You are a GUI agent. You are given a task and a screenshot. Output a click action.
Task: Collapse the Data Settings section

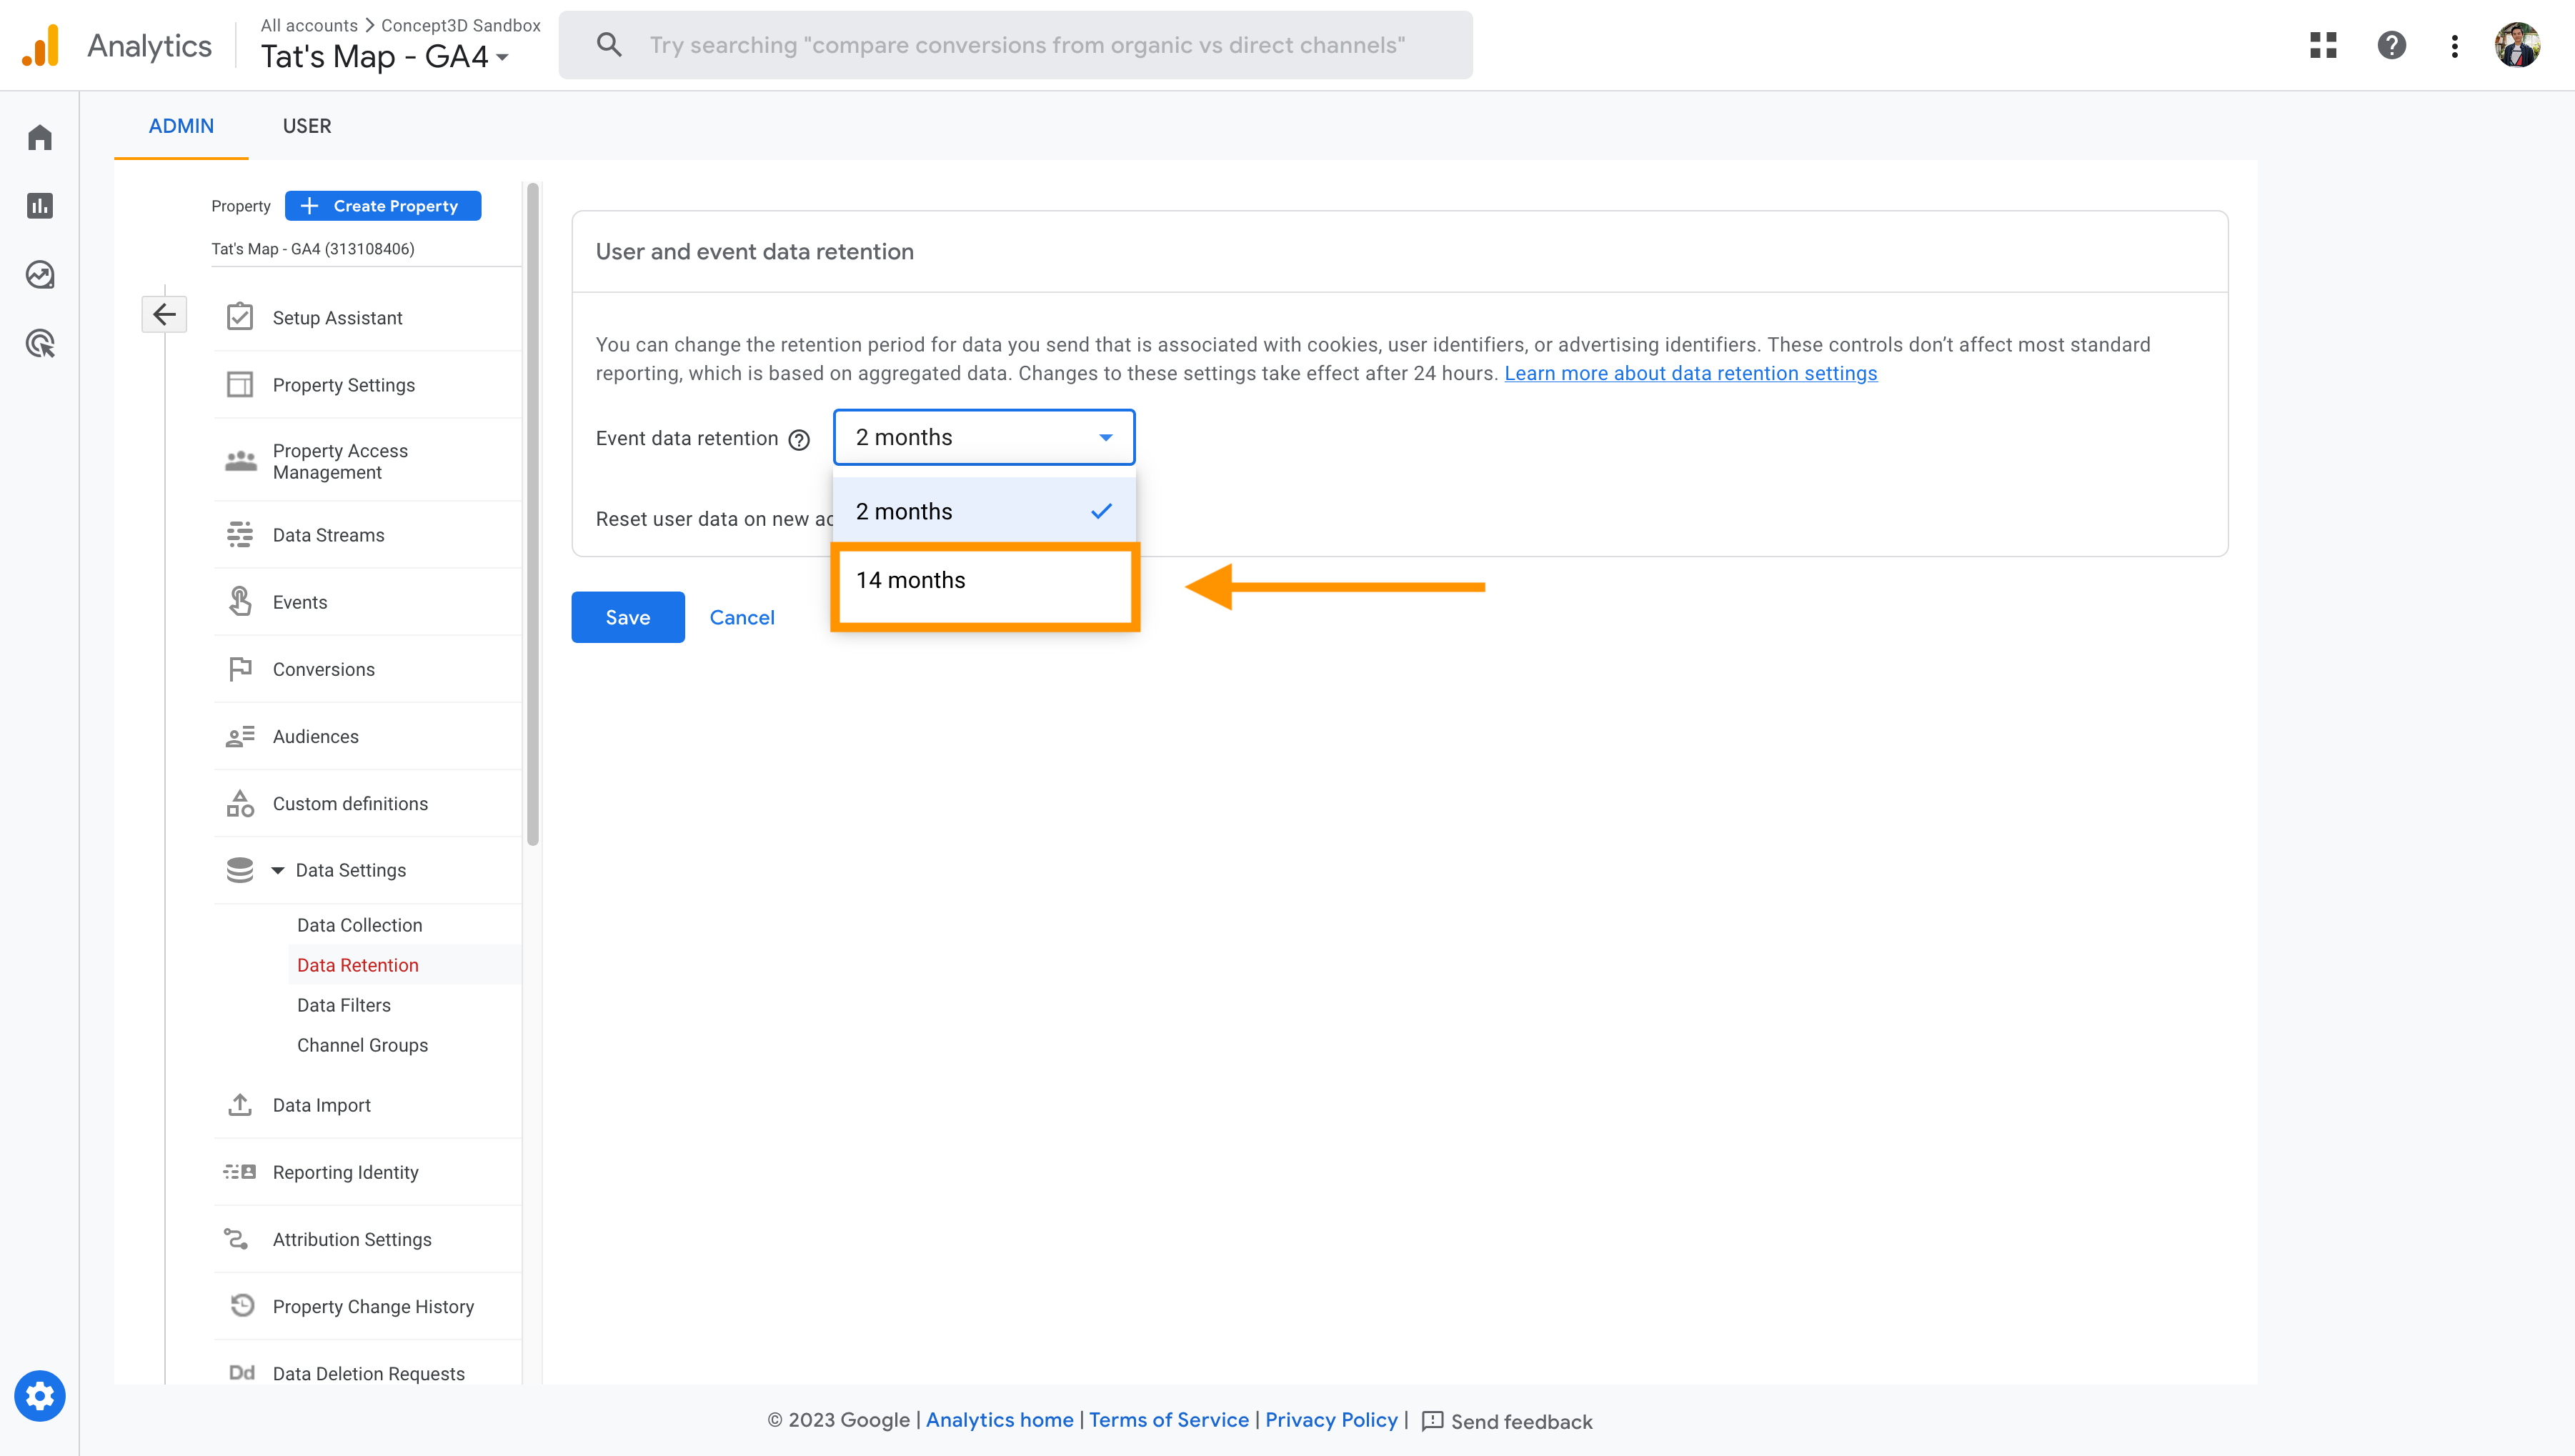[278, 869]
